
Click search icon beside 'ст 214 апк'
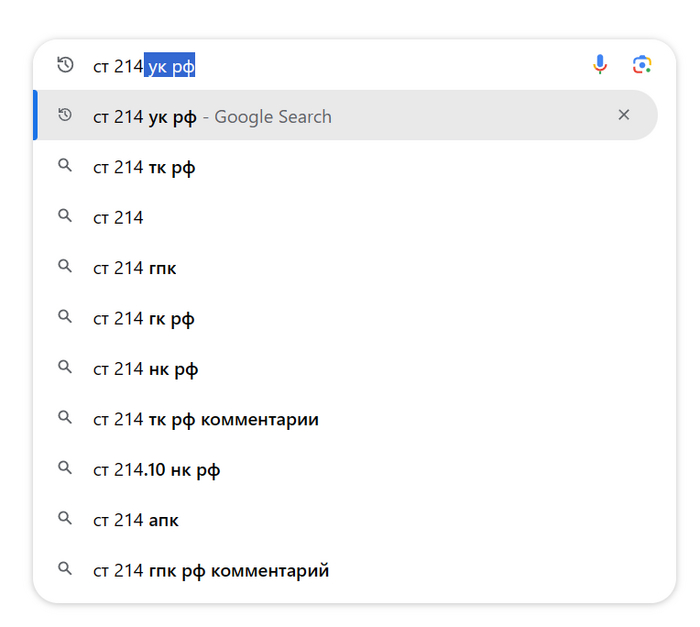(x=65, y=519)
